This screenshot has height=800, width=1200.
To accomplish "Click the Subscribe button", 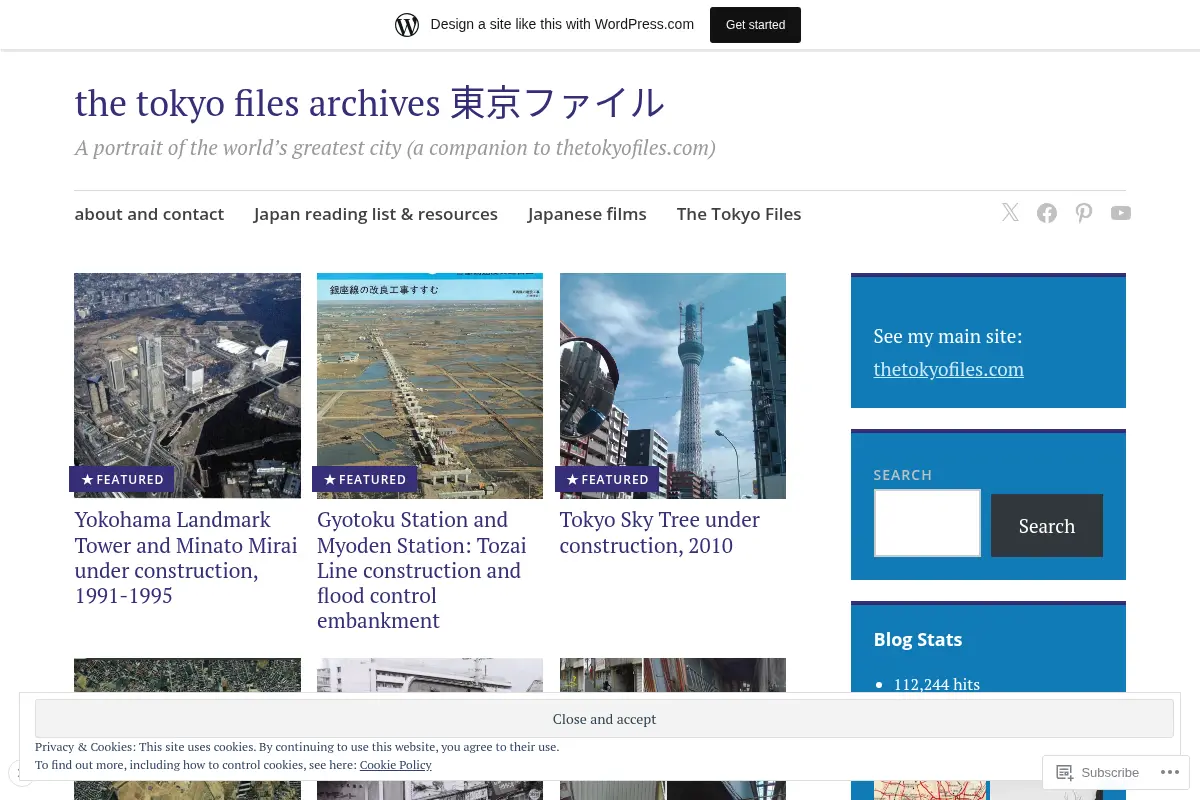I will (1098, 772).
